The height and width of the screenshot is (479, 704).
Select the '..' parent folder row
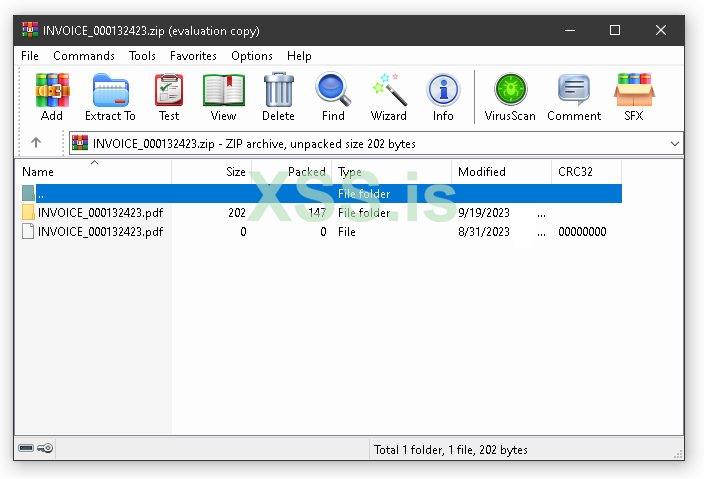pyautogui.click(x=321, y=193)
